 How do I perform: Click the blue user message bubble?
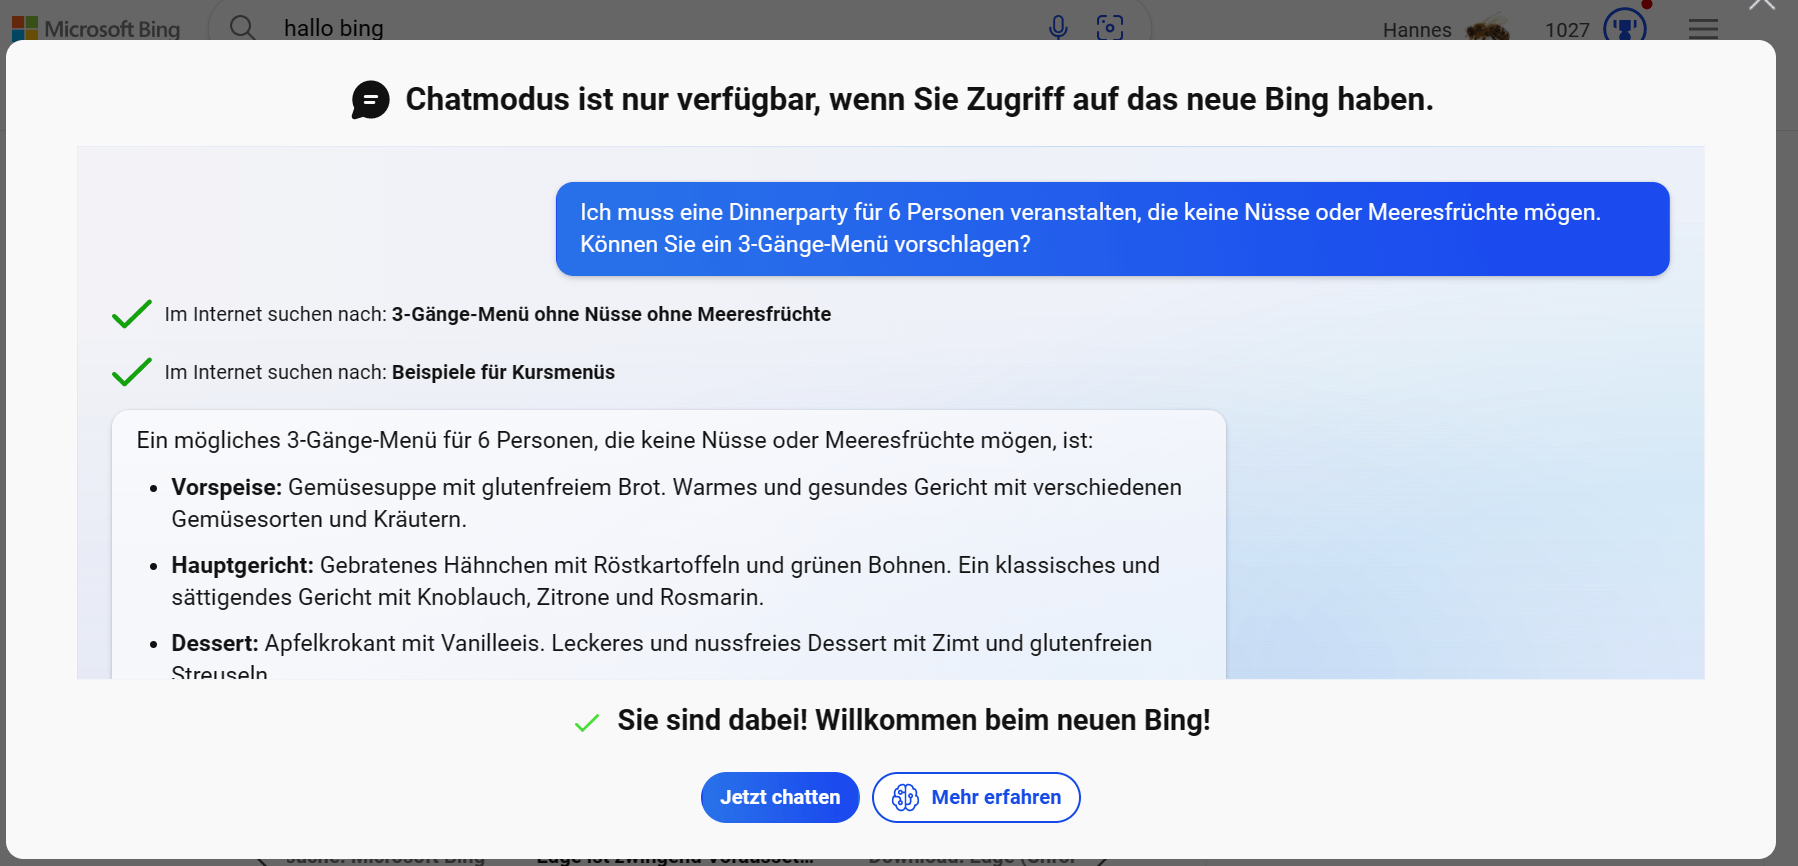point(1112,229)
